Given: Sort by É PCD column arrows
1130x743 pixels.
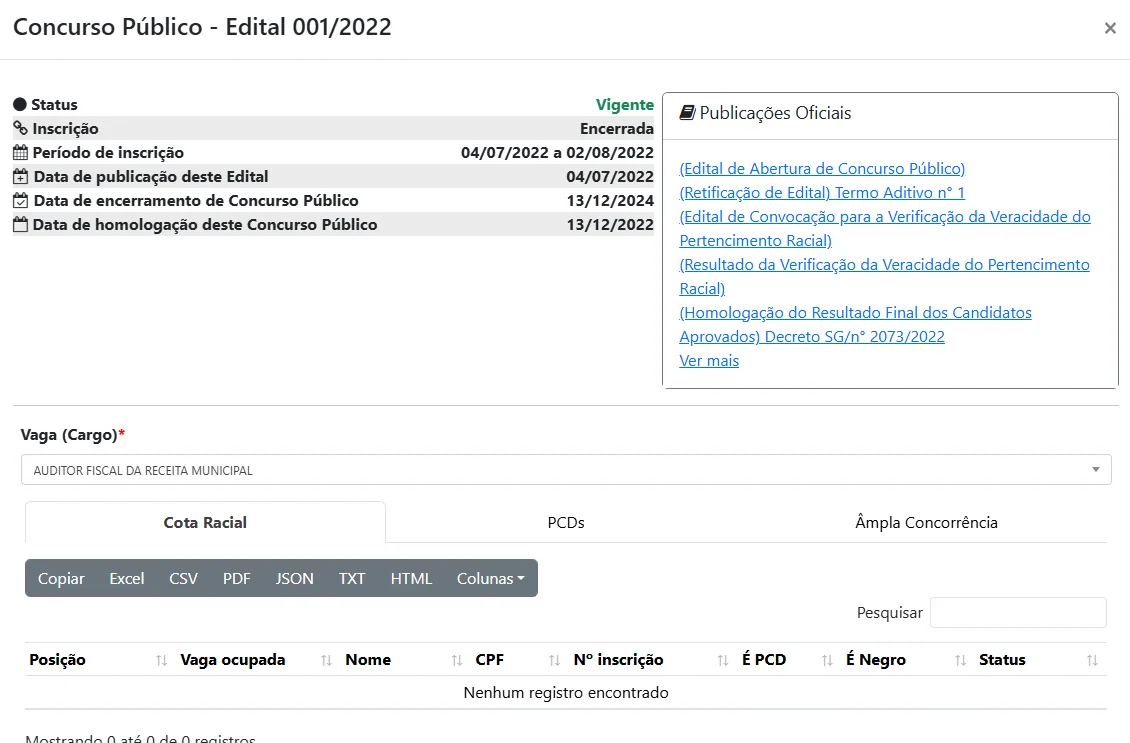Looking at the screenshot, I should [x=827, y=660].
